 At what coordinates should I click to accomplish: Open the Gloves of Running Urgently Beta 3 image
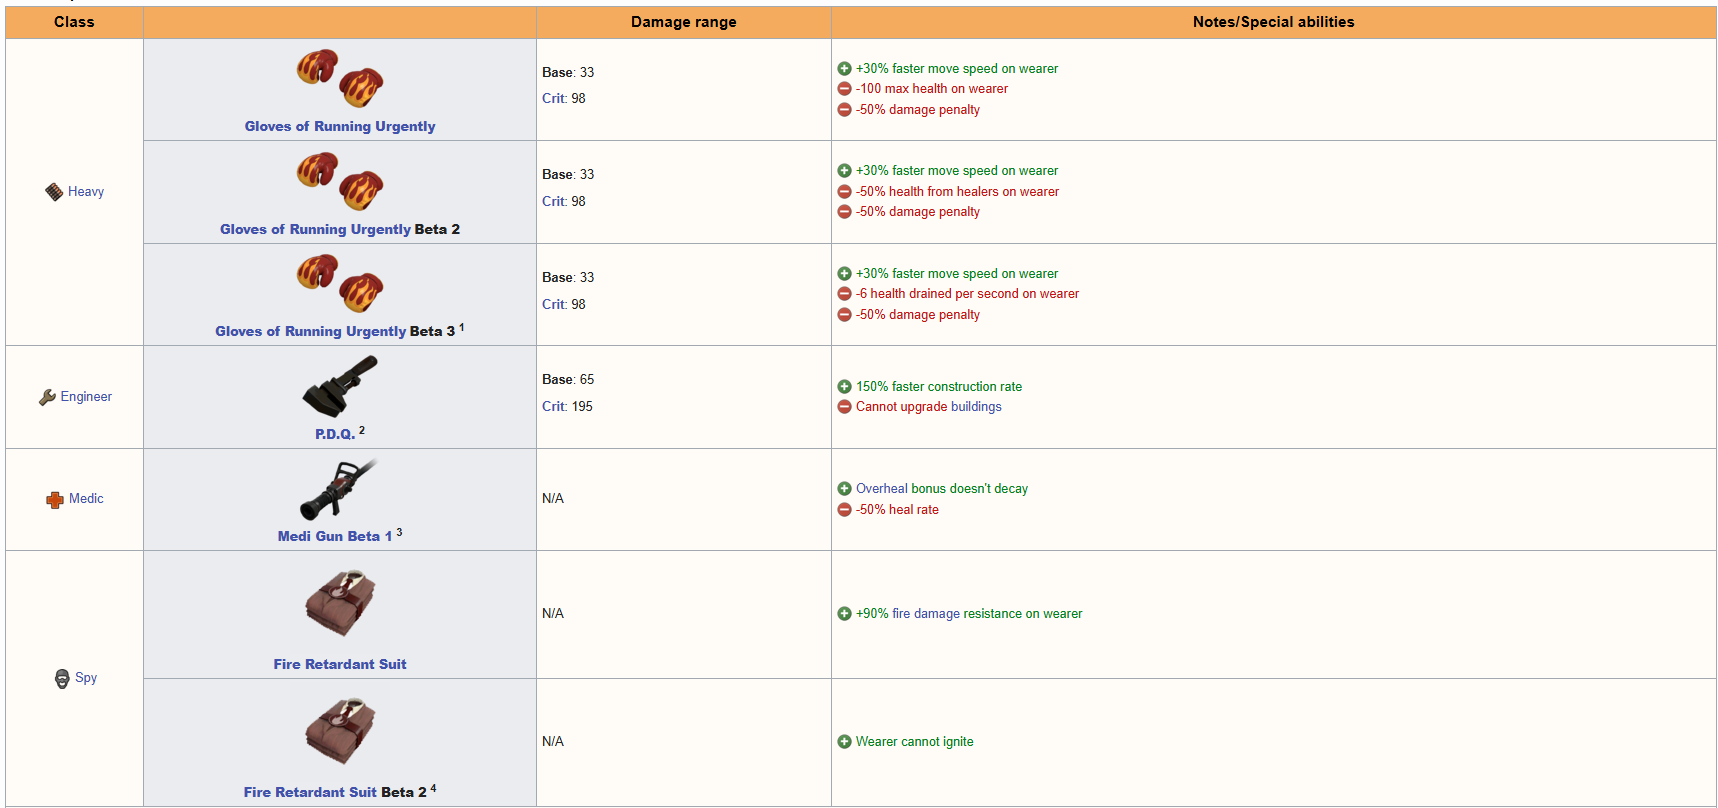[x=340, y=284]
